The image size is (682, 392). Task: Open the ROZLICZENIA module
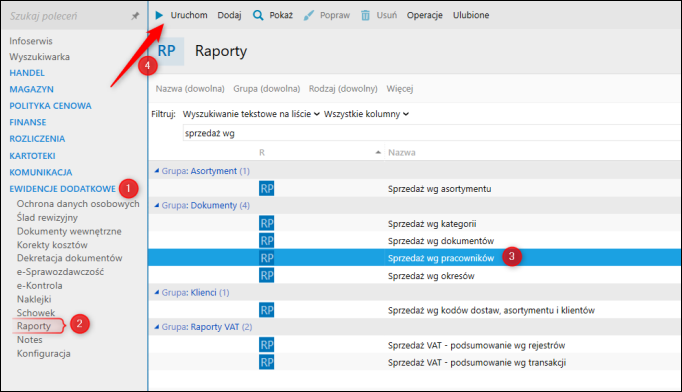click(x=37, y=139)
